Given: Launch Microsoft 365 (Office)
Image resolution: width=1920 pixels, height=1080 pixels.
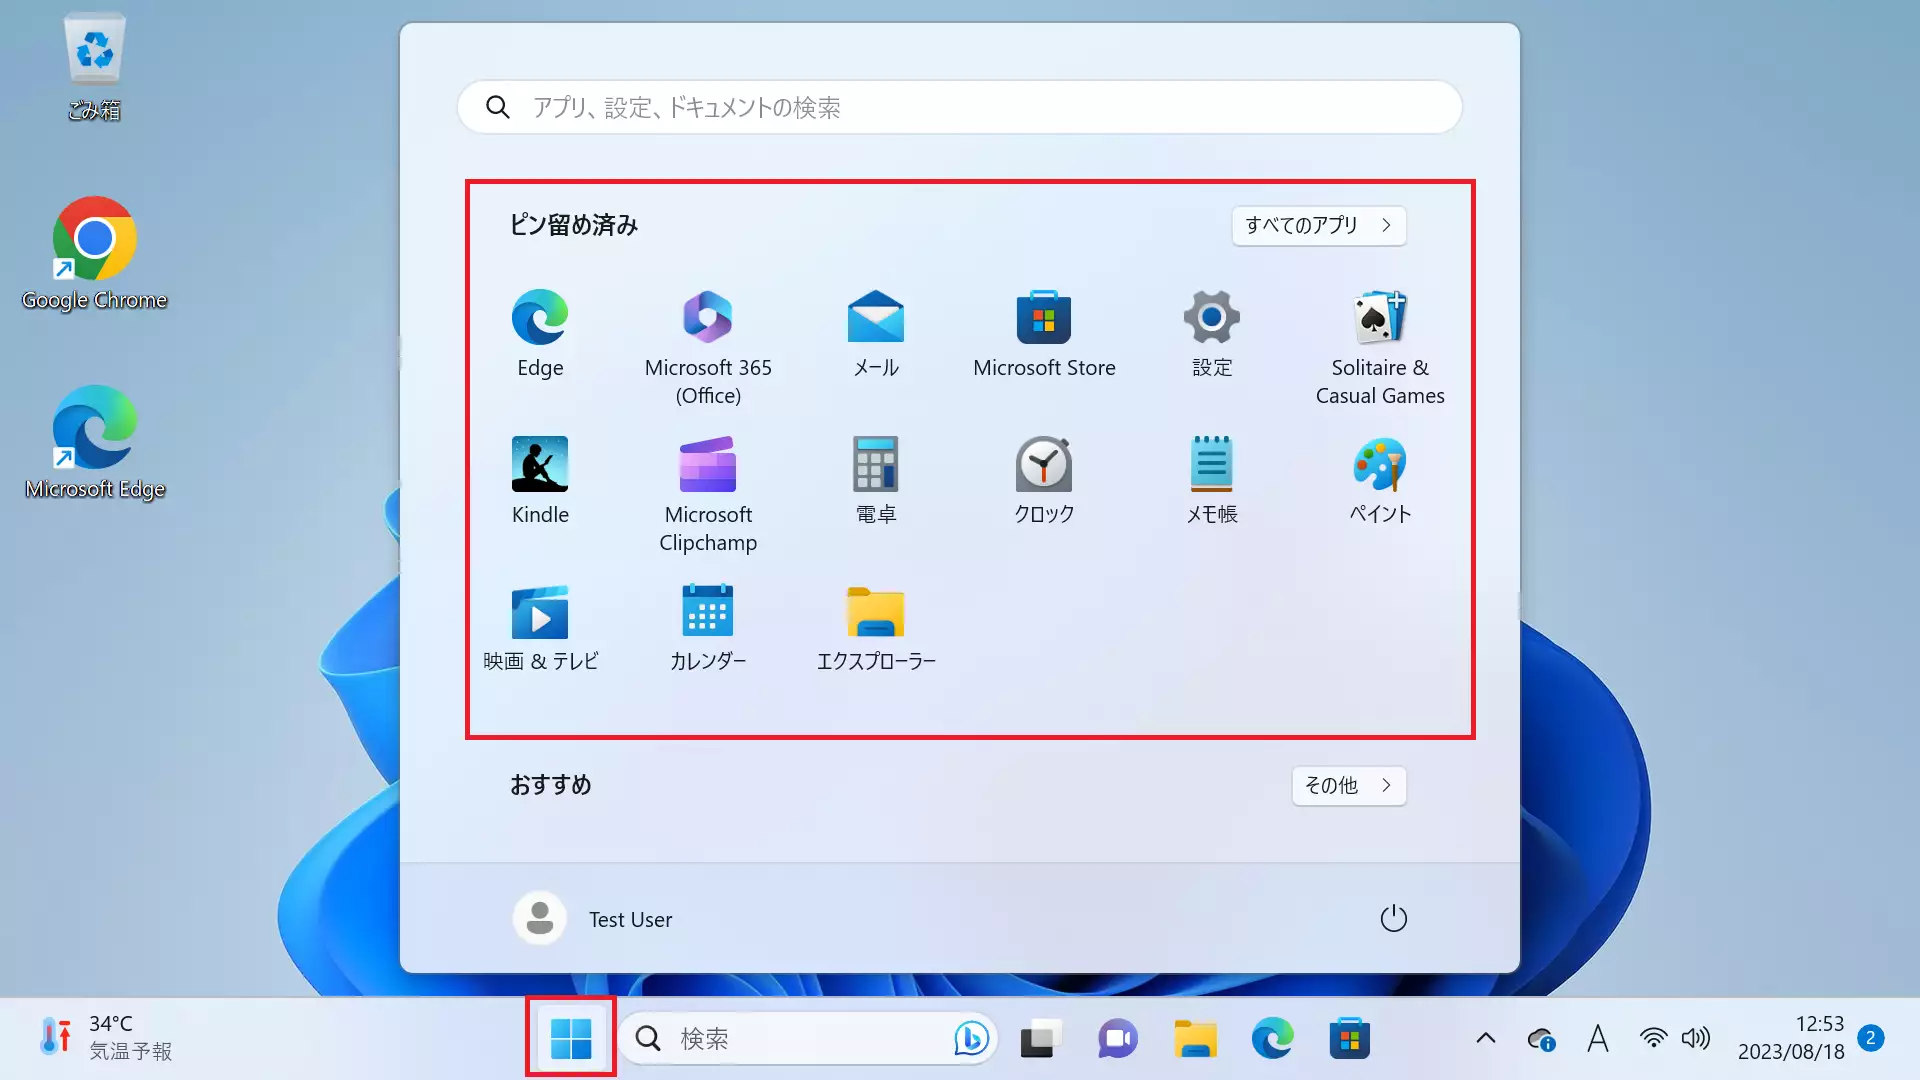Looking at the screenshot, I should click(708, 347).
